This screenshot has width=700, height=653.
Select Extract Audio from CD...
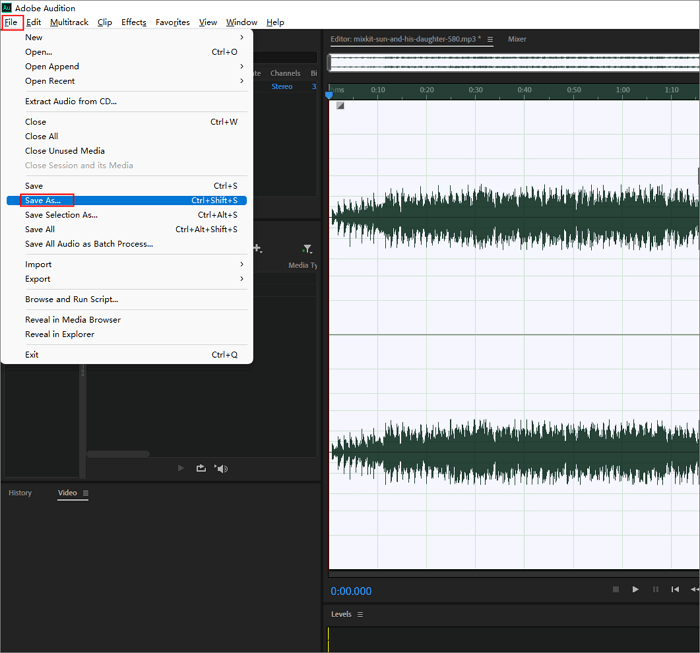click(x=127, y=101)
